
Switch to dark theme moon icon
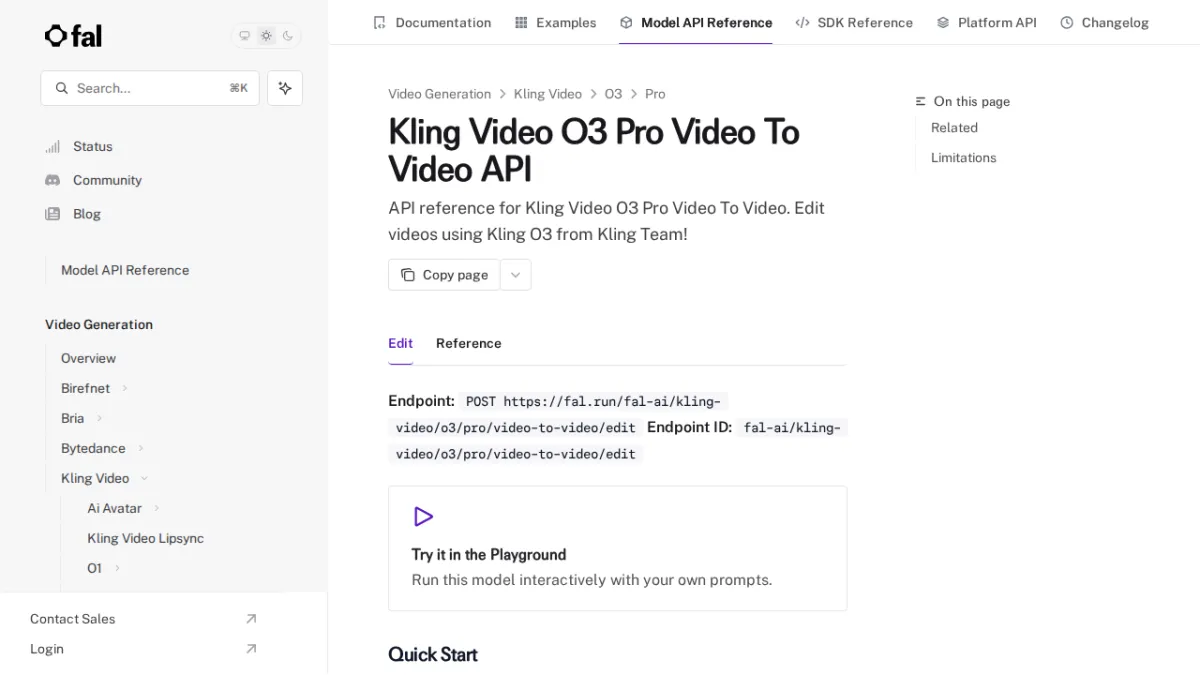288,36
